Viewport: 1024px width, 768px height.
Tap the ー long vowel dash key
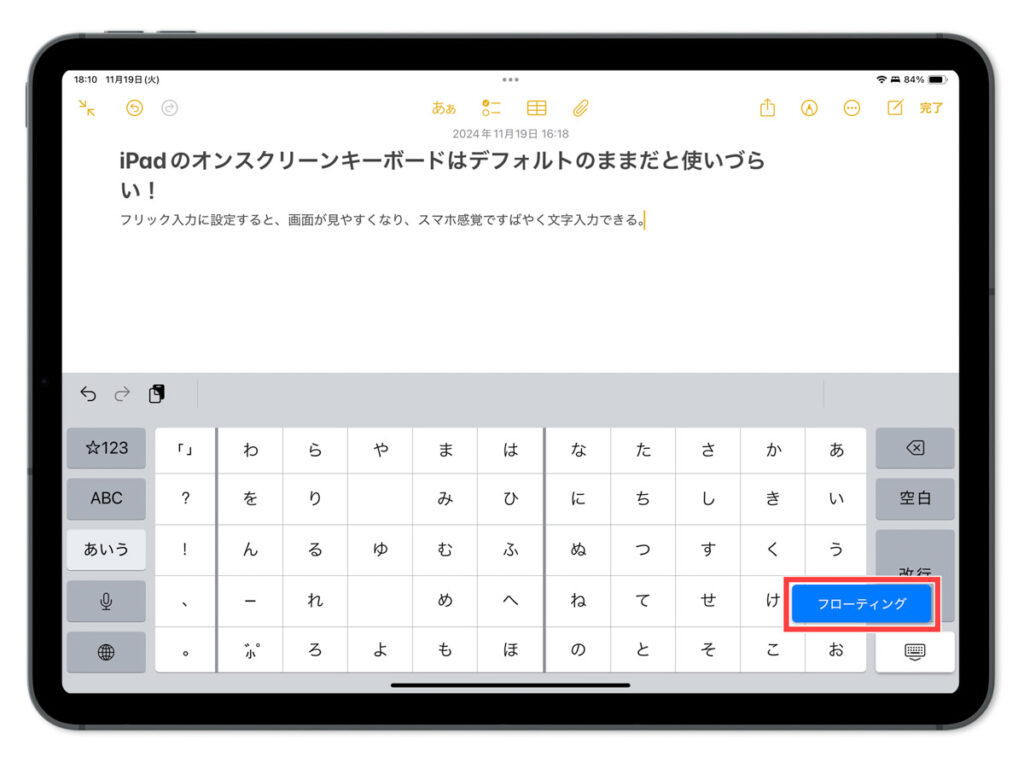pyautogui.click(x=251, y=601)
